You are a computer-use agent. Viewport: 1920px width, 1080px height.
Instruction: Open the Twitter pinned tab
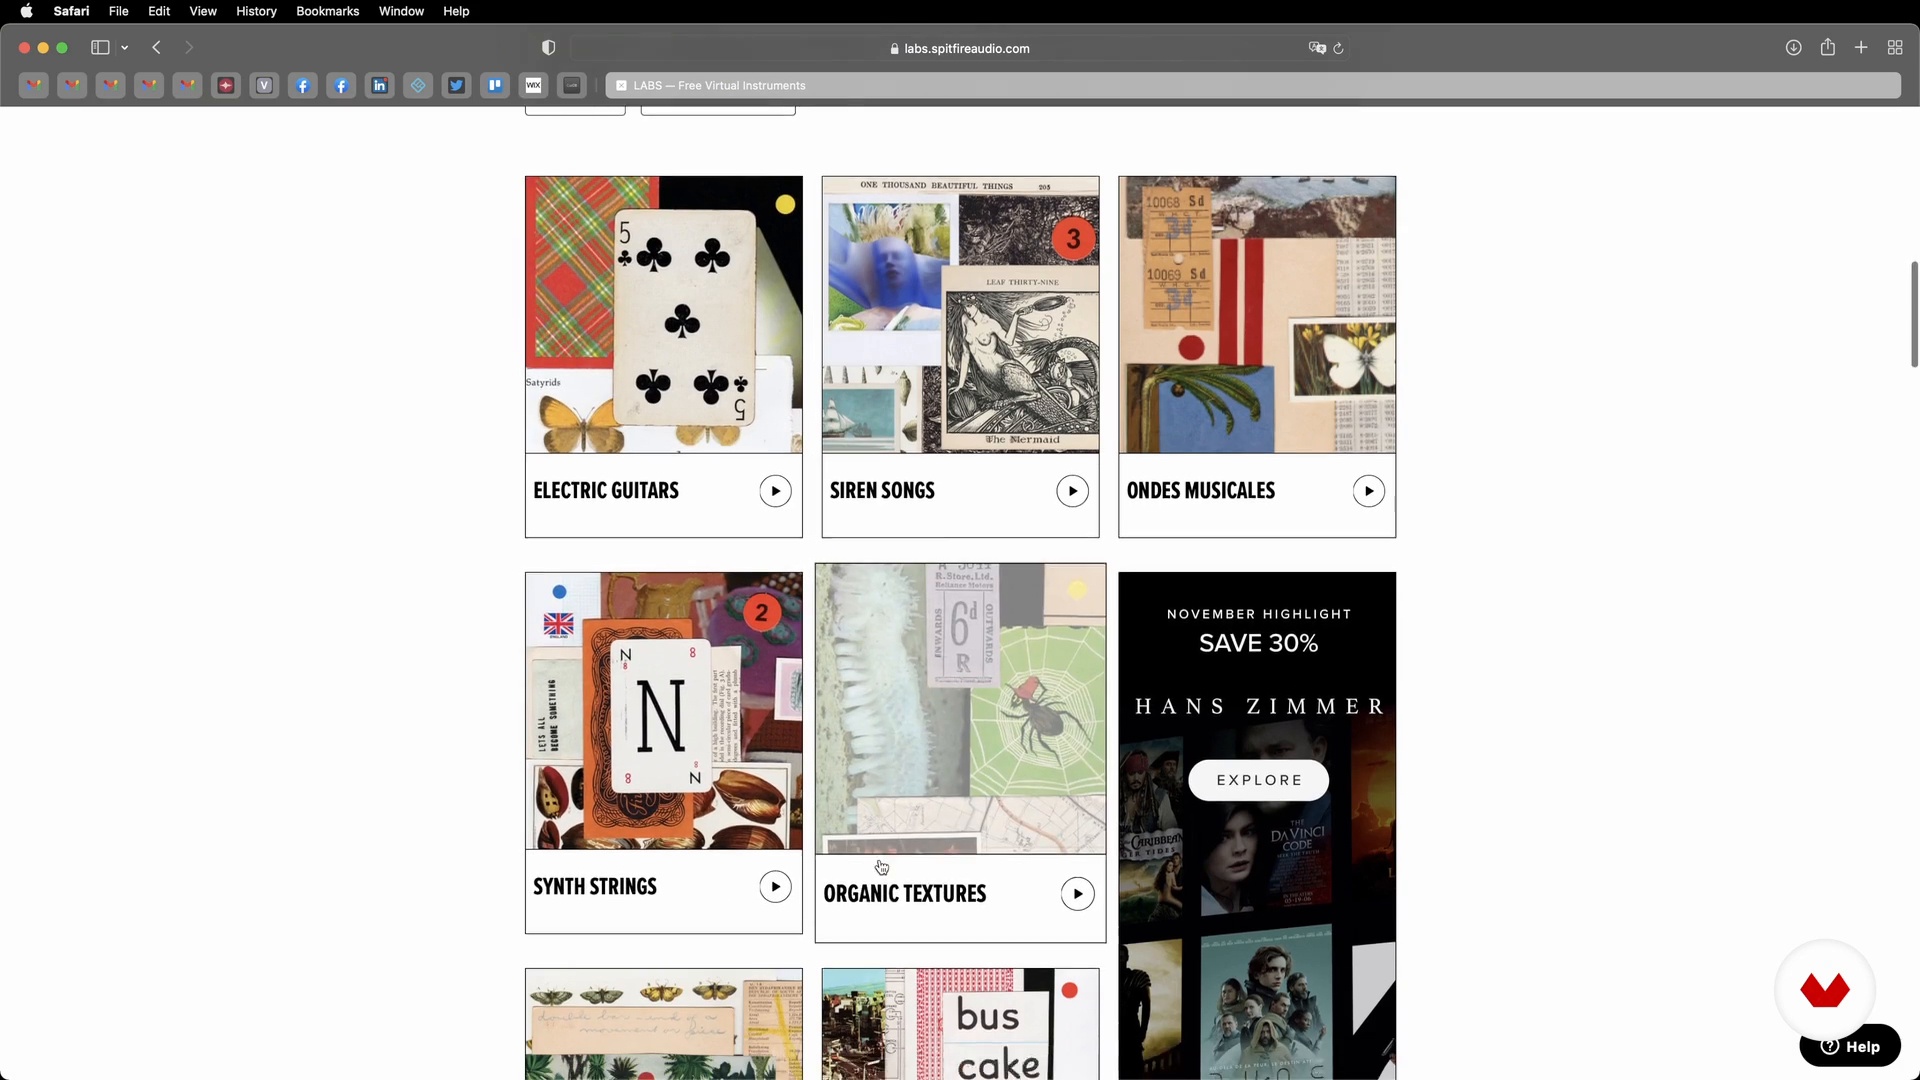(457, 86)
